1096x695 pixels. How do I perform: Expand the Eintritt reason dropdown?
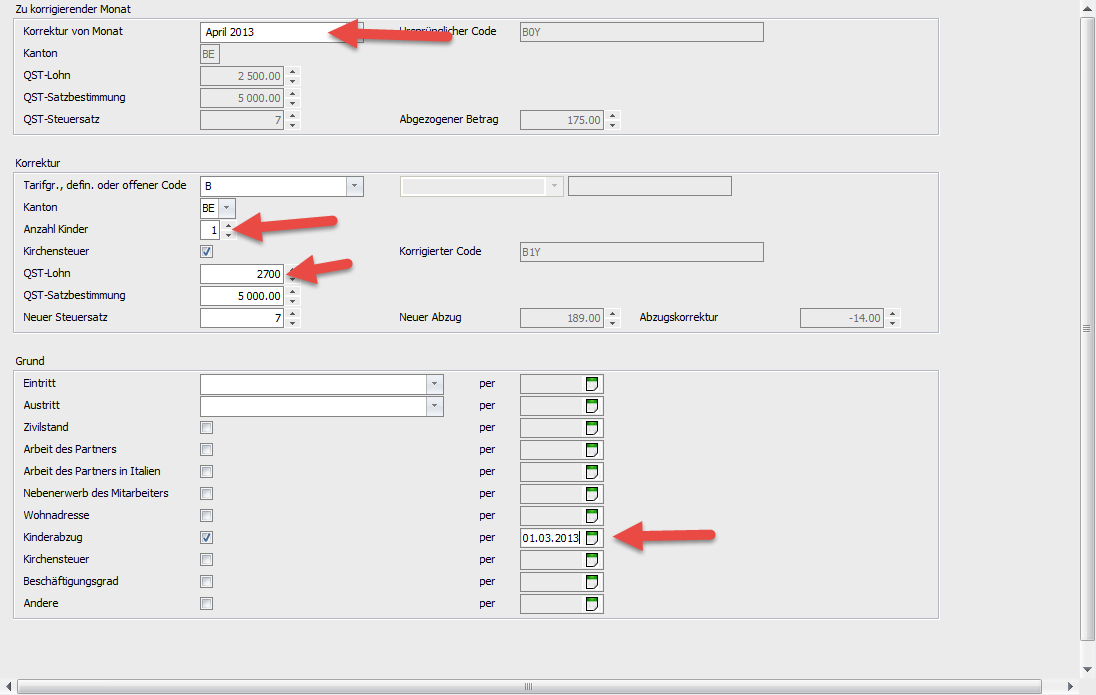tap(434, 384)
